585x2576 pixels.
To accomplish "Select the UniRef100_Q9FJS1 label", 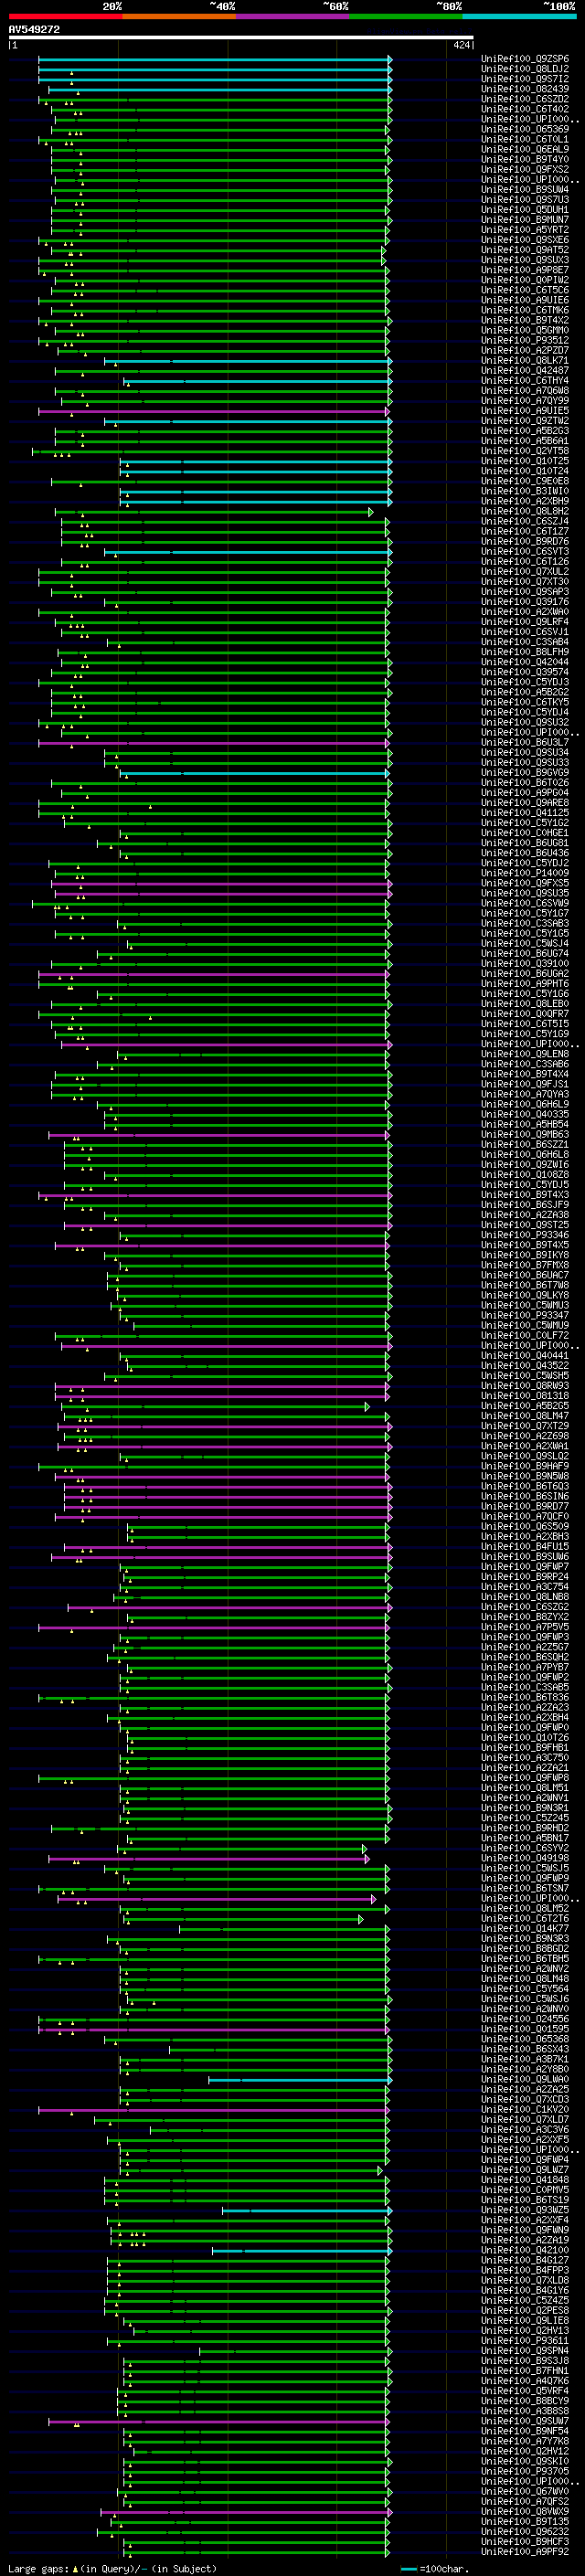I will pos(525,1084).
